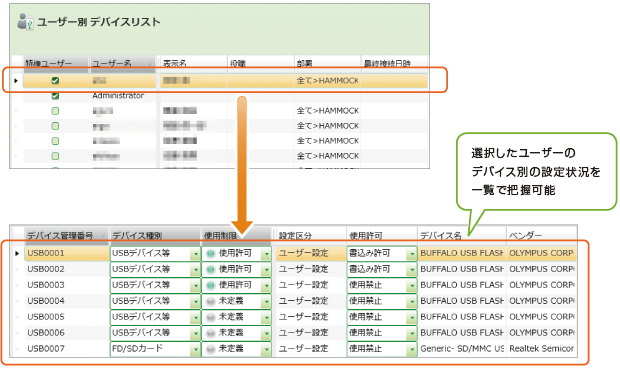The image size is (620, 370).
Task: Open 使用制限 dropdown for USB0001
Action: pyautogui.click(x=267, y=254)
